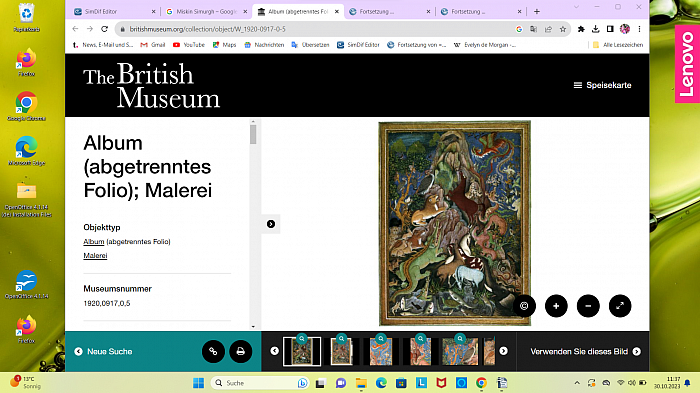This screenshot has width=700, height=393.
Task: Click Verwenden Sie dieses Bild
Action: 585,351
